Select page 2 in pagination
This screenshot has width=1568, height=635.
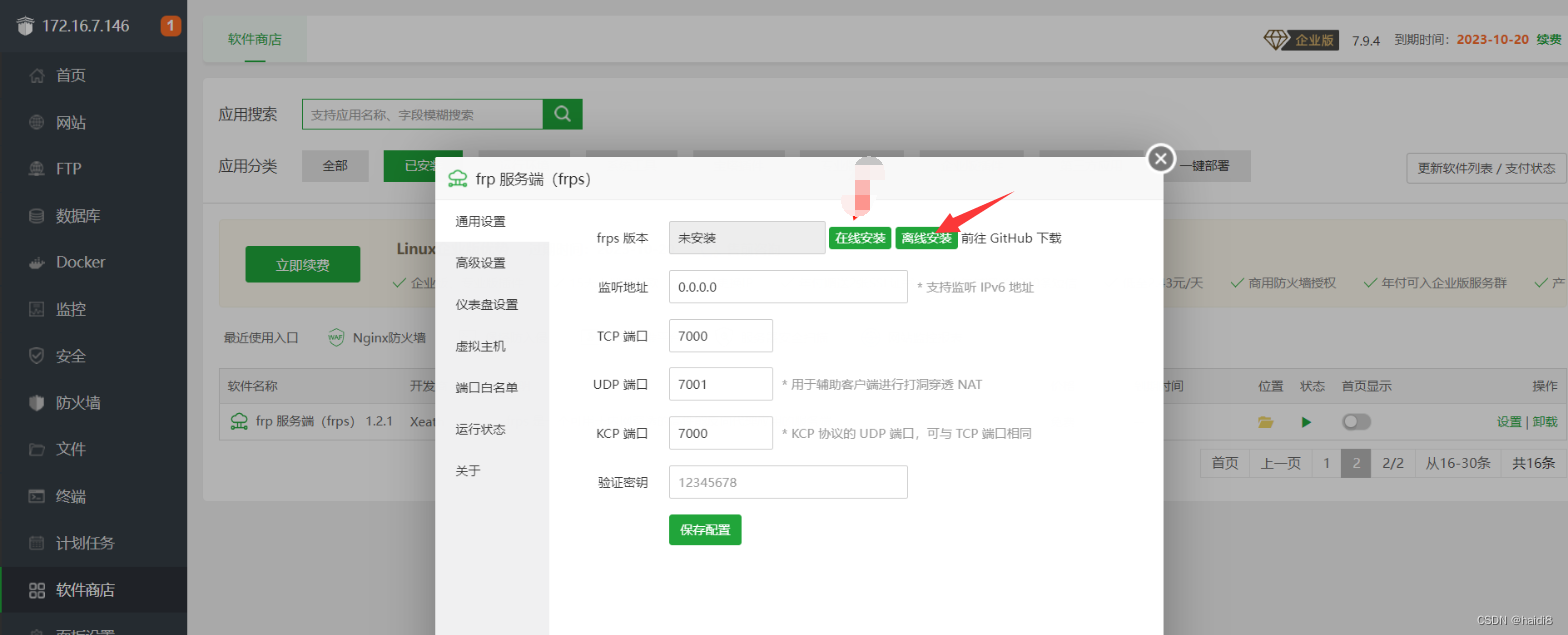pos(1356,463)
